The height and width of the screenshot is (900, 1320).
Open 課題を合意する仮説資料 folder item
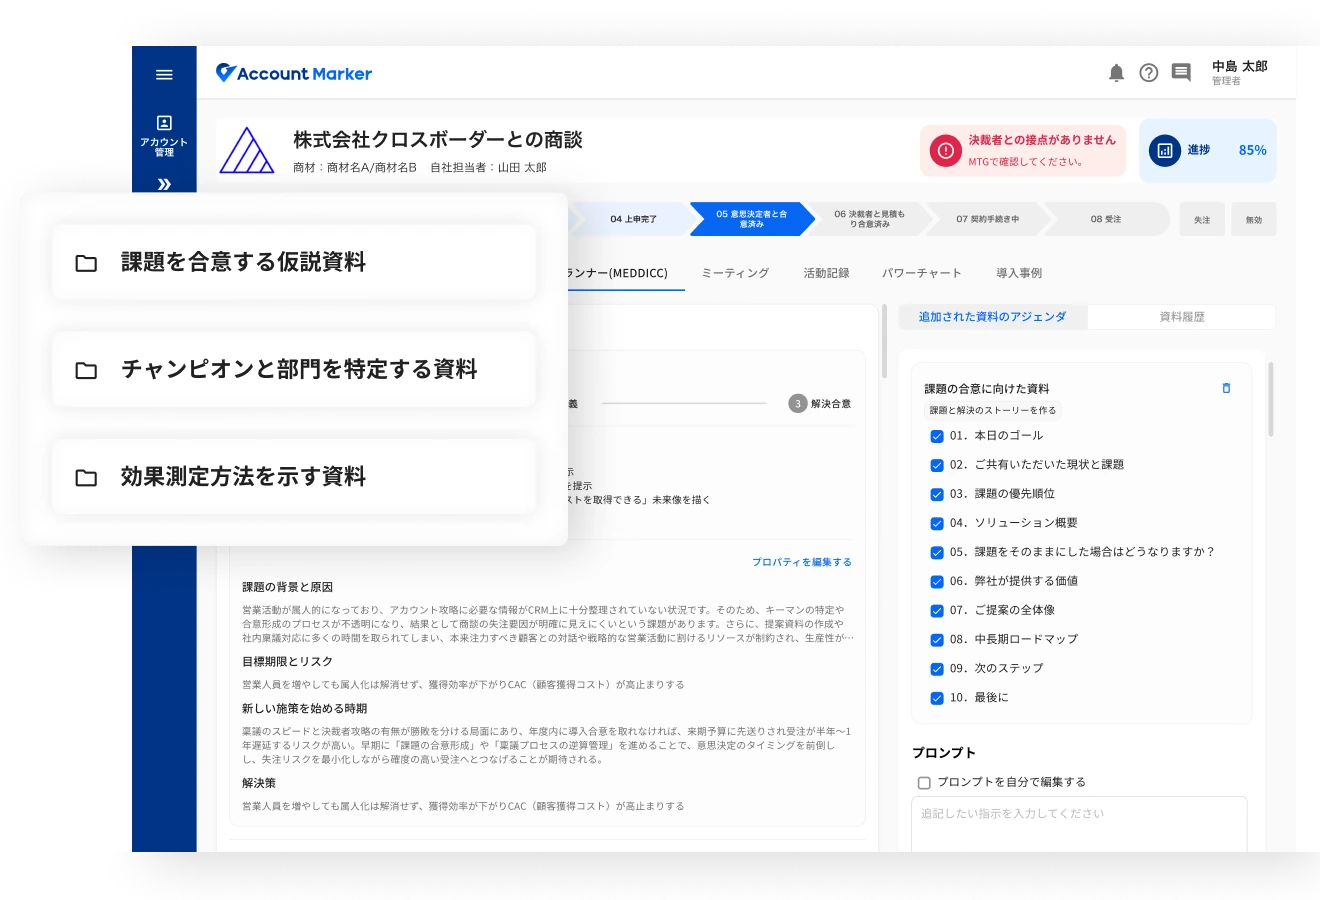click(x=294, y=262)
